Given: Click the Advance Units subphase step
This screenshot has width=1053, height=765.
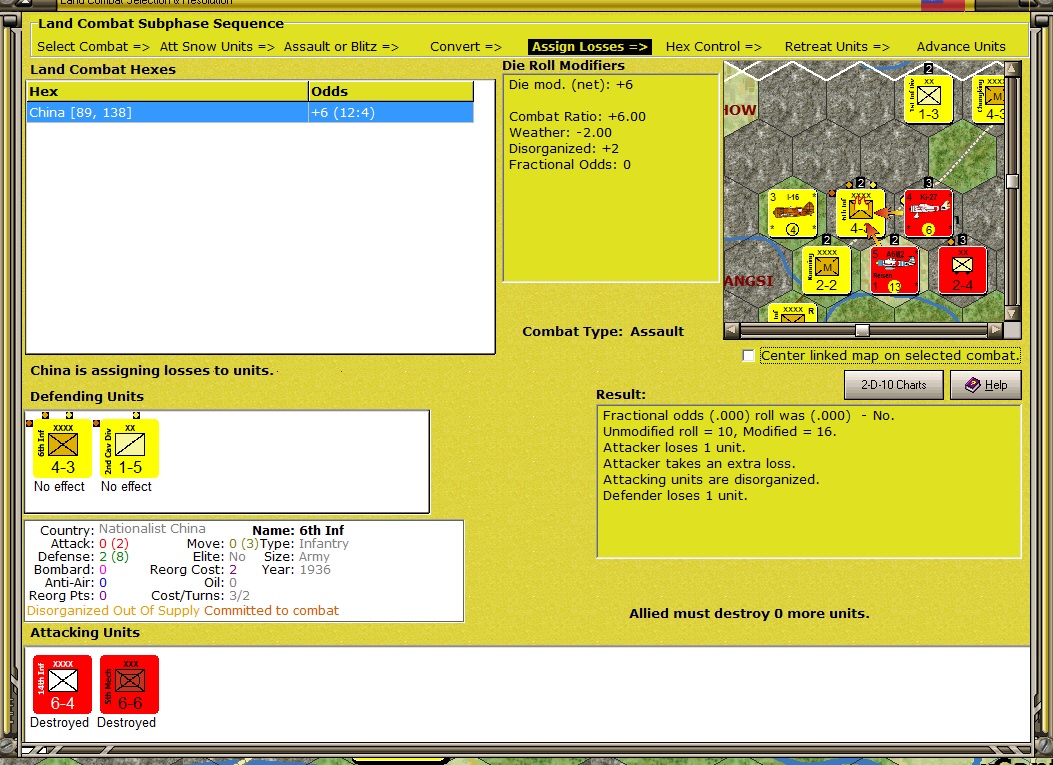Looking at the screenshot, I should pos(961,46).
